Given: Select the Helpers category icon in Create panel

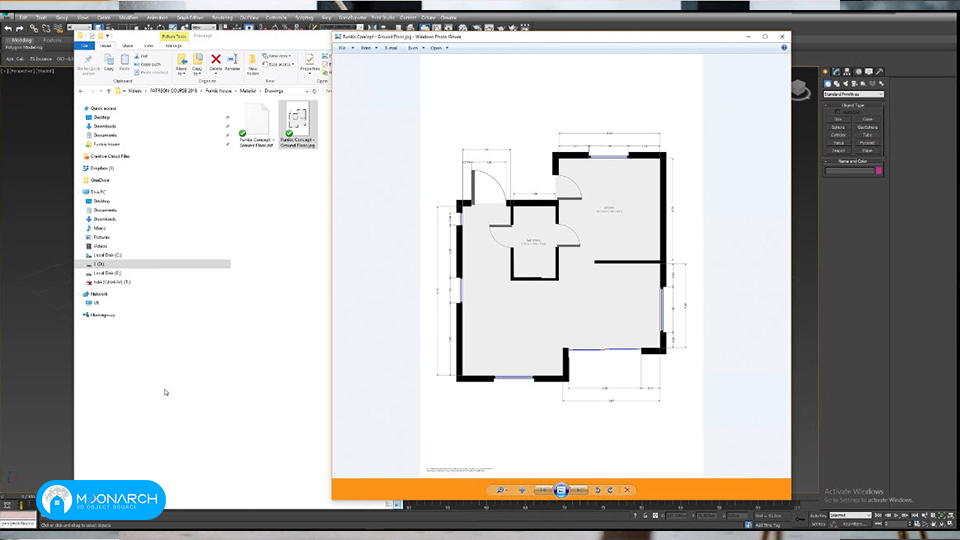Looking at the screenshot, I should pos(863,84).
